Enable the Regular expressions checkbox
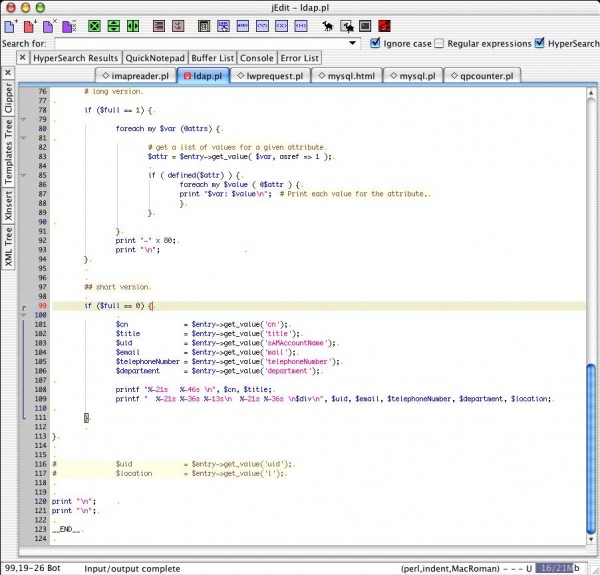This screenshot has width=600, height=575. pos(439,43)
